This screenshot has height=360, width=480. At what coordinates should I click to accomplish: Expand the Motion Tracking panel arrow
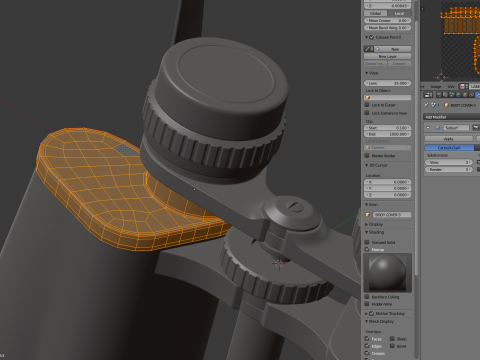click(366, 314)
